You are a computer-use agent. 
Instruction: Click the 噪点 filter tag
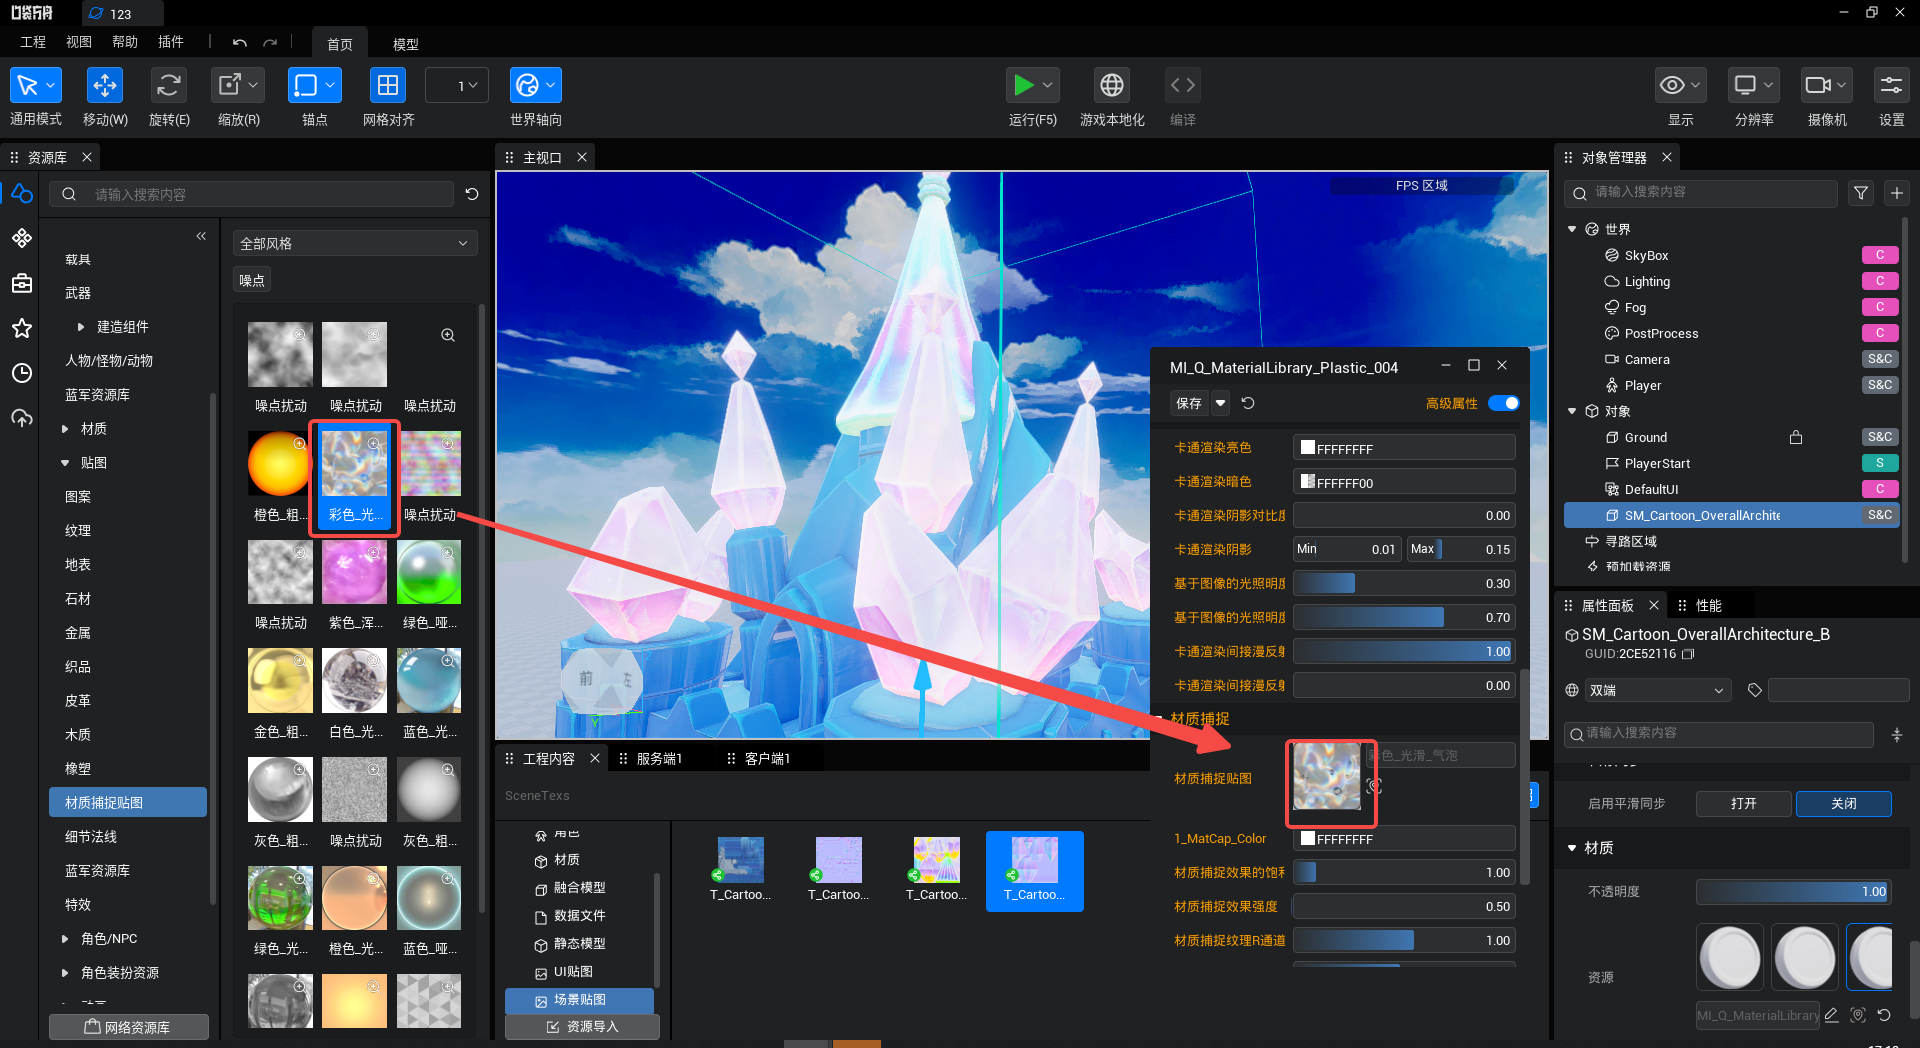point(252,280)
